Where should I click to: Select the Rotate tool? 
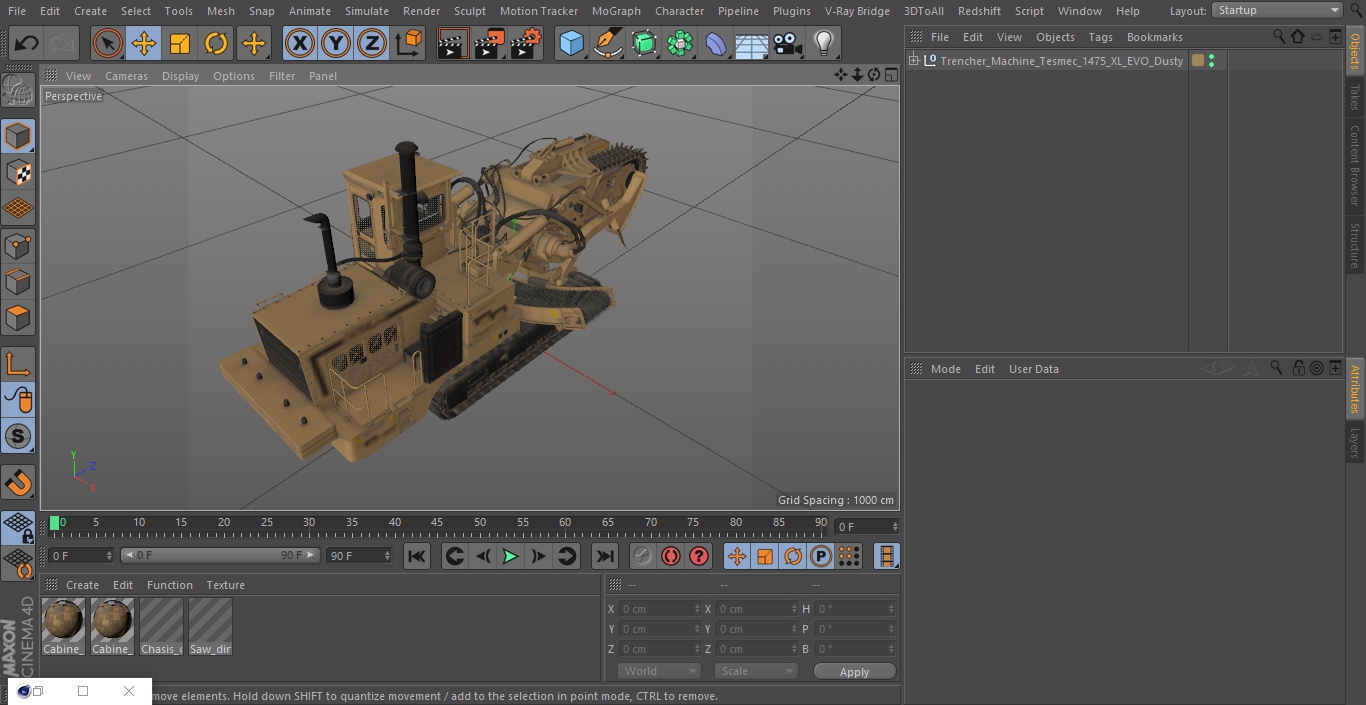[216, 43]
